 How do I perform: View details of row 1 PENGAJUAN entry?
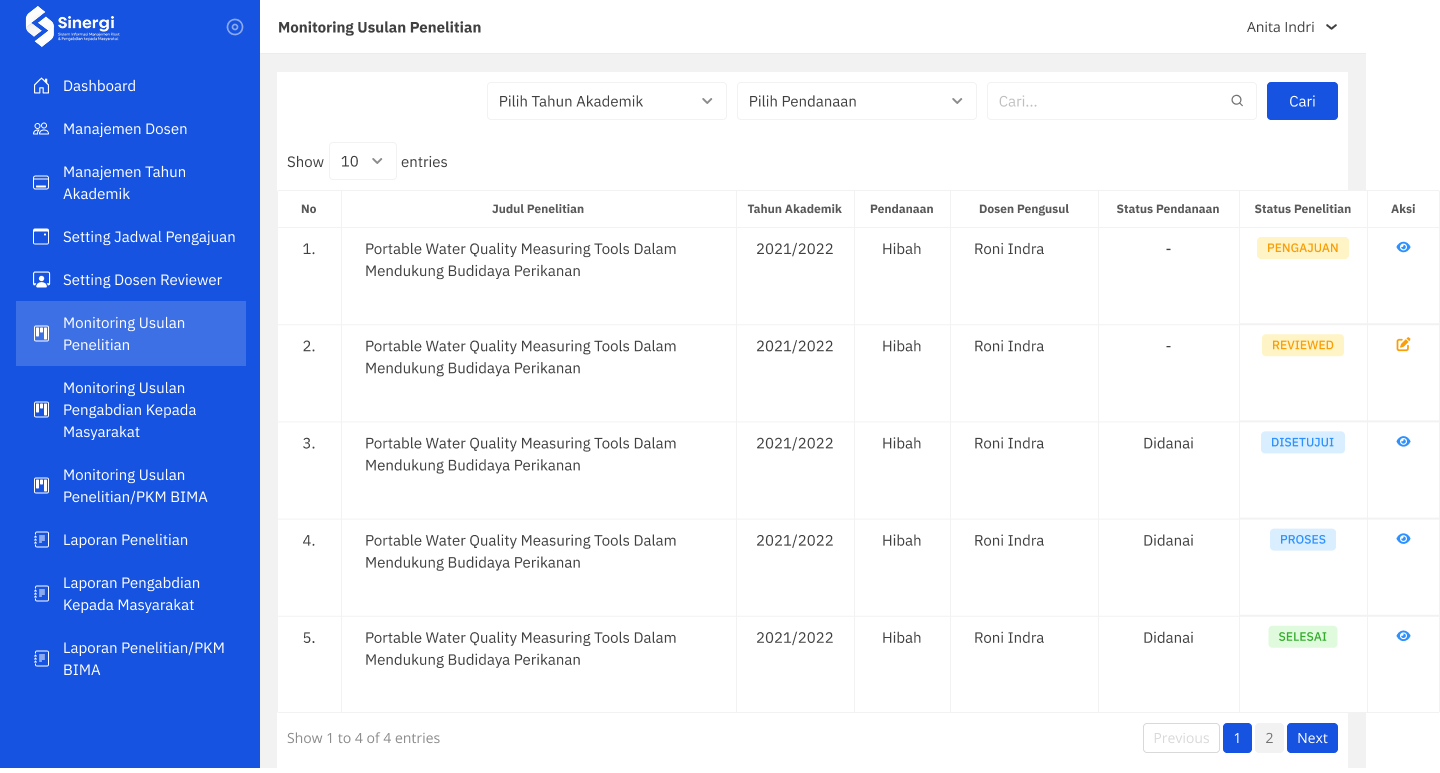(1403, 247)
